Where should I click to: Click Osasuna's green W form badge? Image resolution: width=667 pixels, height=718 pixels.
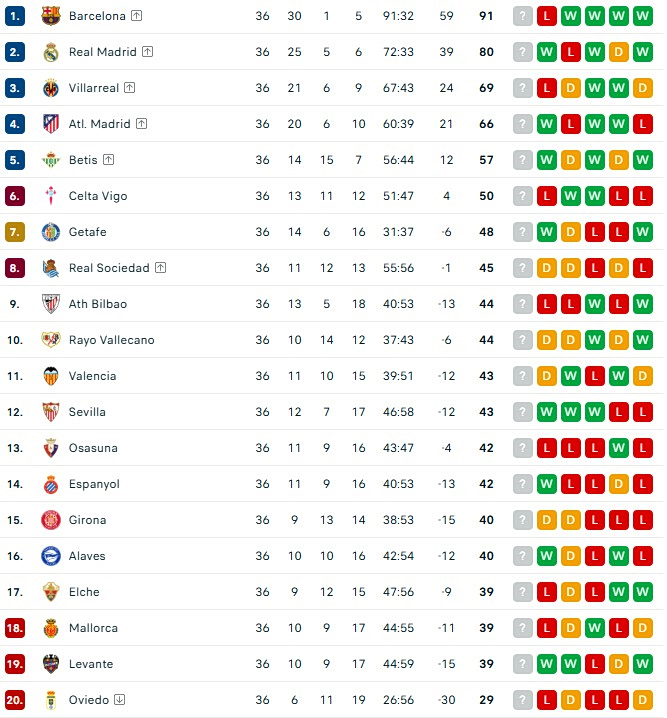618,448
